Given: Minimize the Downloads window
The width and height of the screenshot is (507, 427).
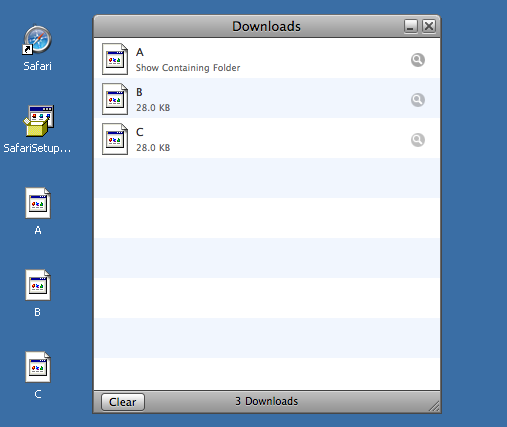Looking at the screenshot, I should (x=411, y=26).
